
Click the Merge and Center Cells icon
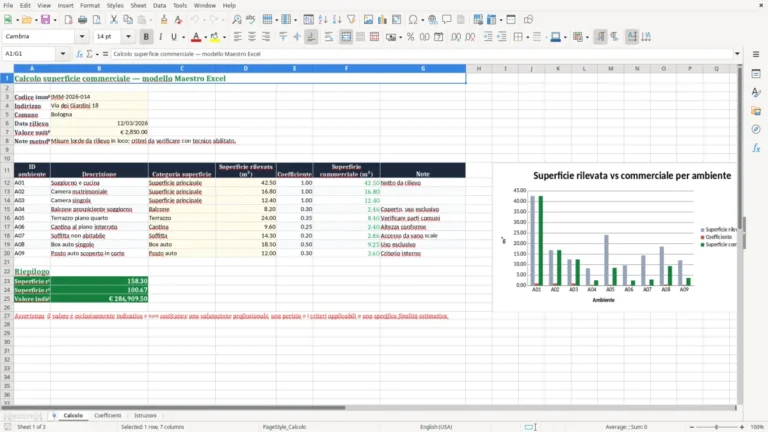coord(346,37)
